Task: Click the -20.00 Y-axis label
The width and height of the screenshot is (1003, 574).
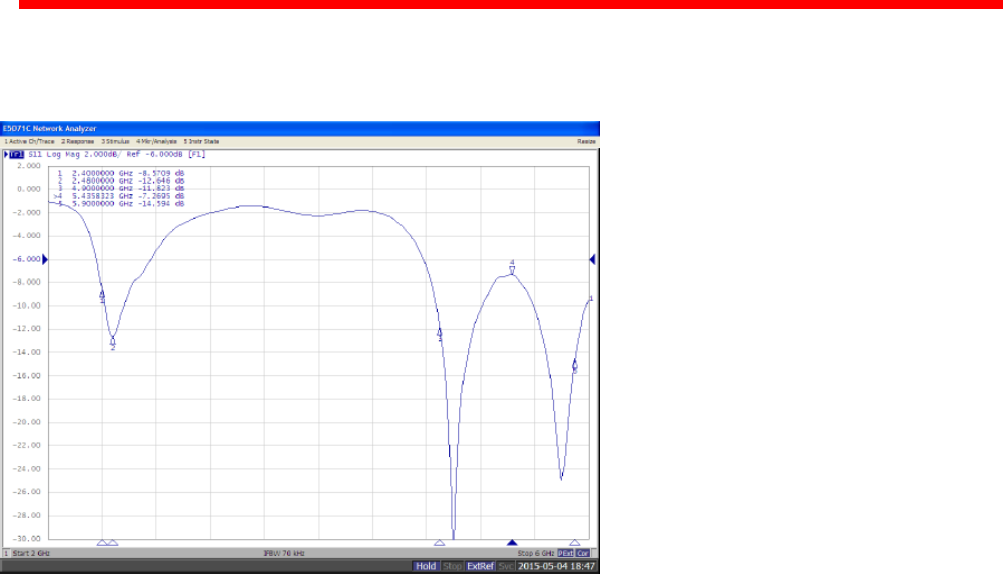Action: (26, 422)
